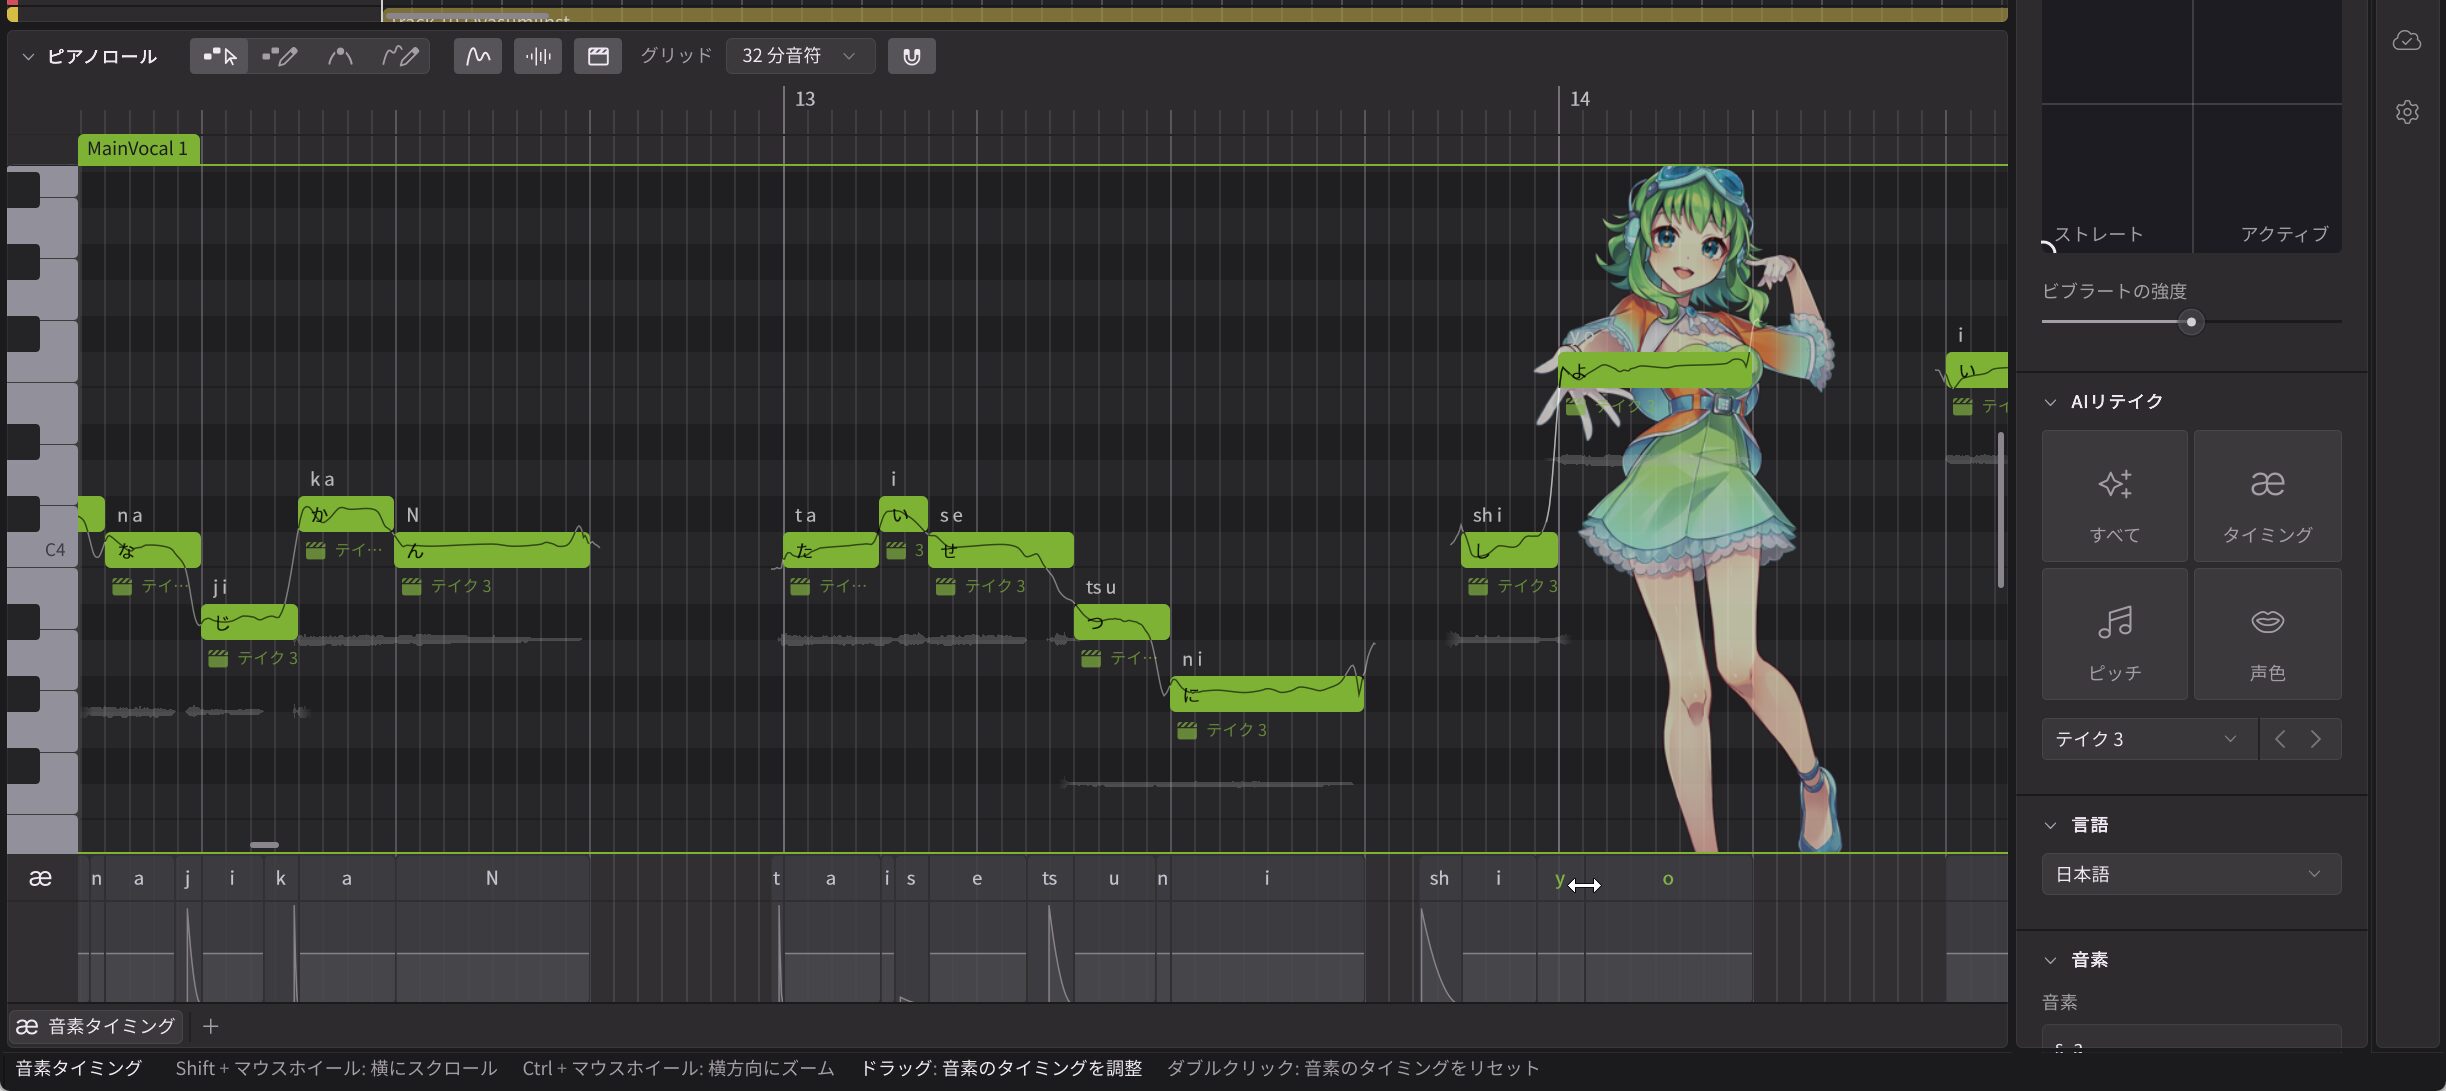Select the か note

click(346, 514)
